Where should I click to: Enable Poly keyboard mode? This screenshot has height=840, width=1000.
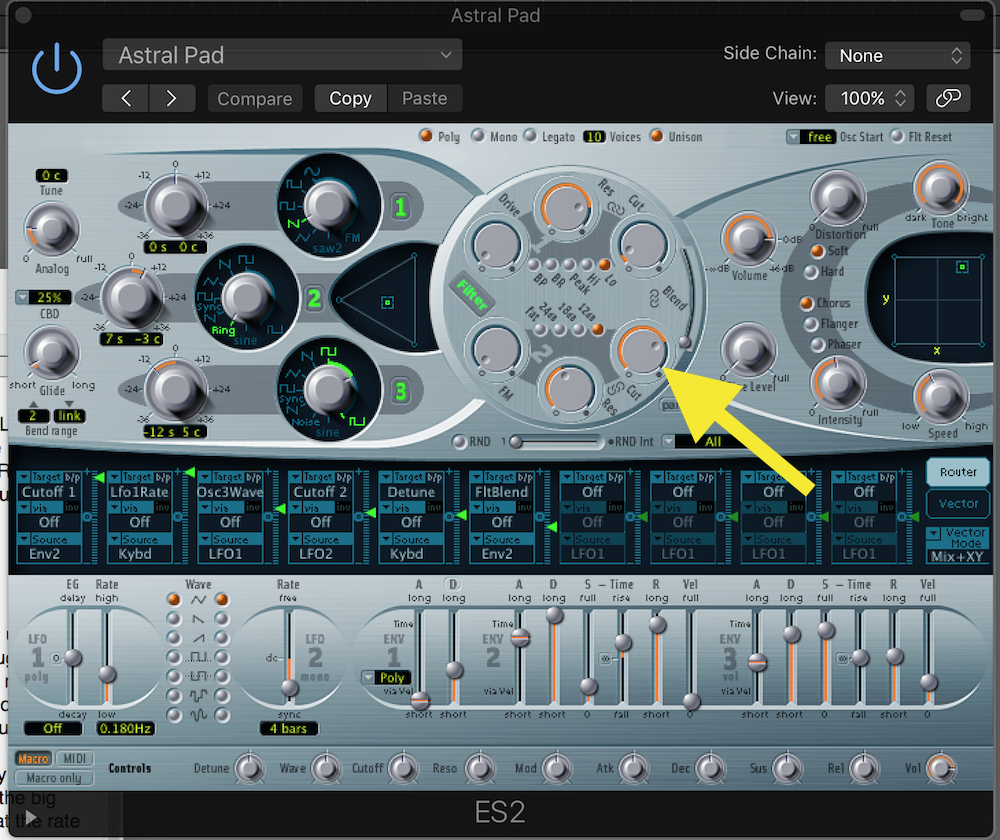(x=425, y=135)
